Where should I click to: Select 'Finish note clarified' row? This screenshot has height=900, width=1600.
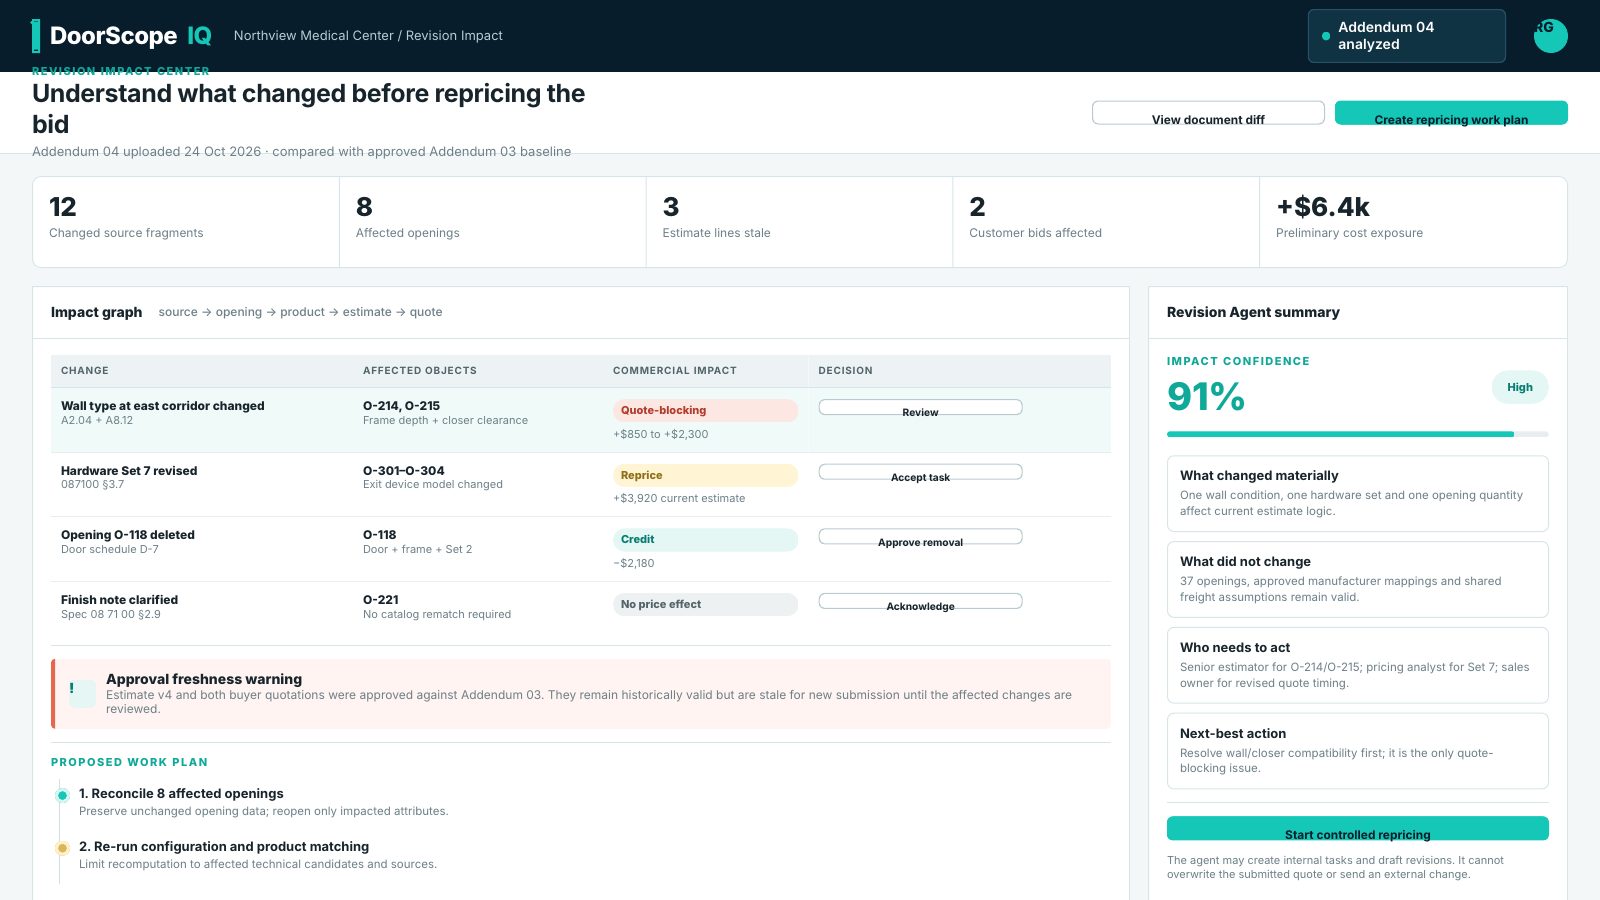581,614
